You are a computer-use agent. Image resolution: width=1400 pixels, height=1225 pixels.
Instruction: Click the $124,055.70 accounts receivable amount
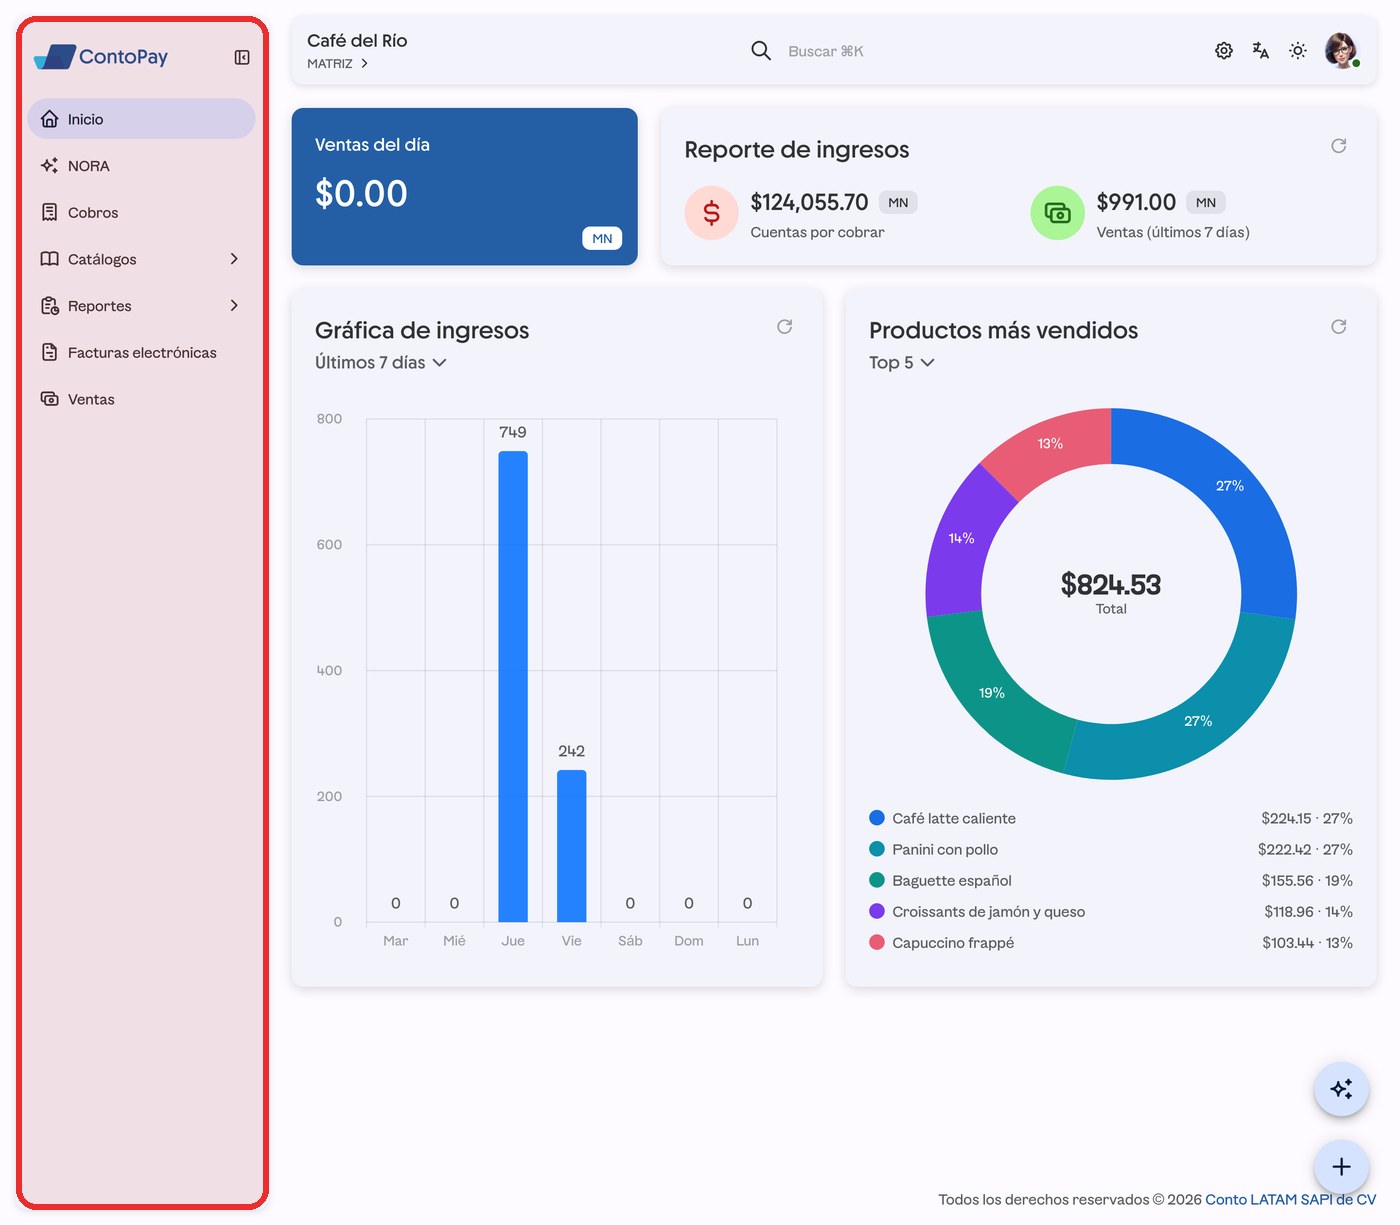pyautogui.click(x=809, y=202)
